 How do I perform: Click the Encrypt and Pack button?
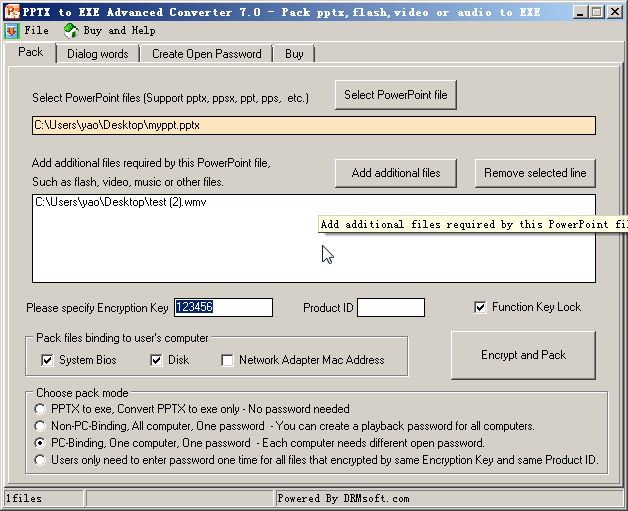523,355
